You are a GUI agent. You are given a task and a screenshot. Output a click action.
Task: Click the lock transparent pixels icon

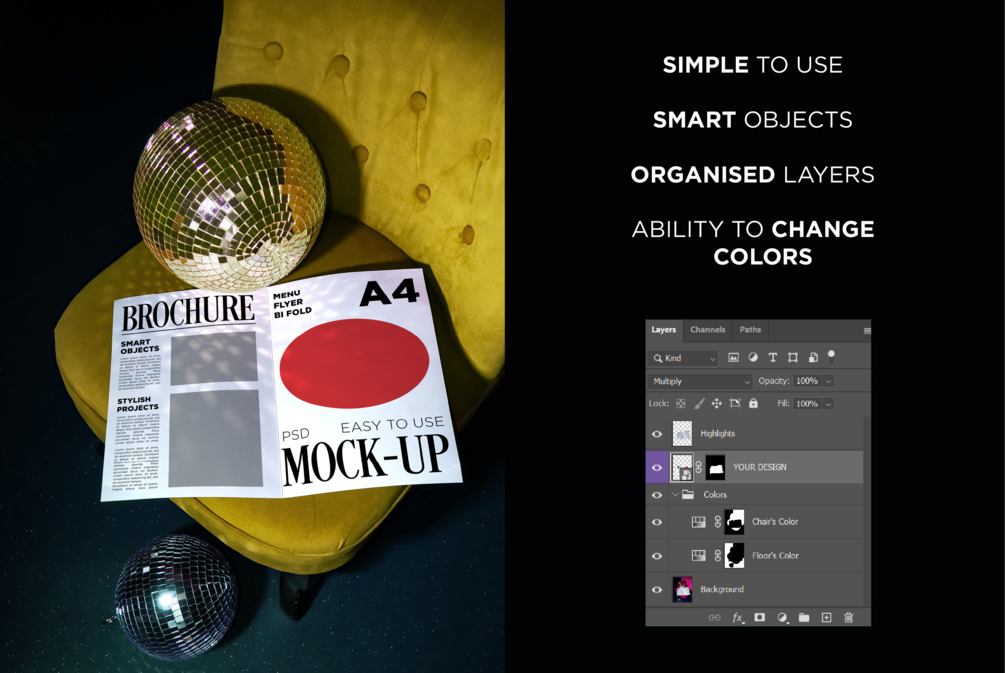tap(681, 403)
